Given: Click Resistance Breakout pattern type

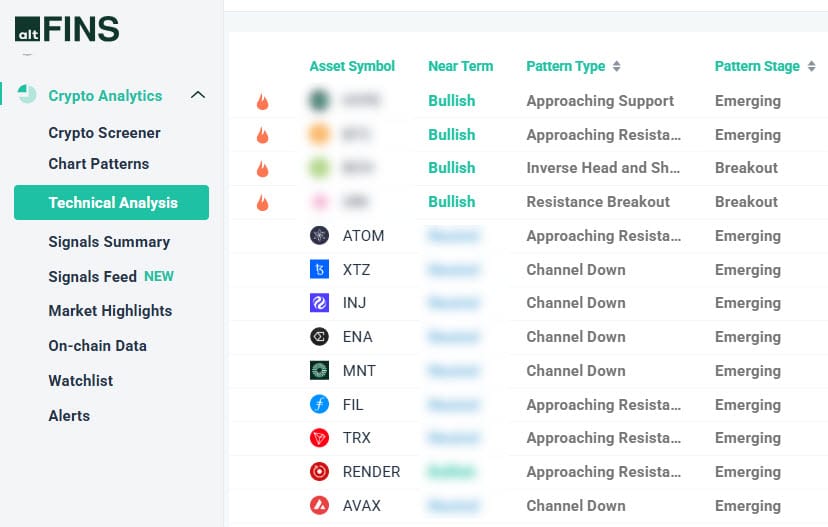Looking at the screenshot, I should click(x=598, y=202).
